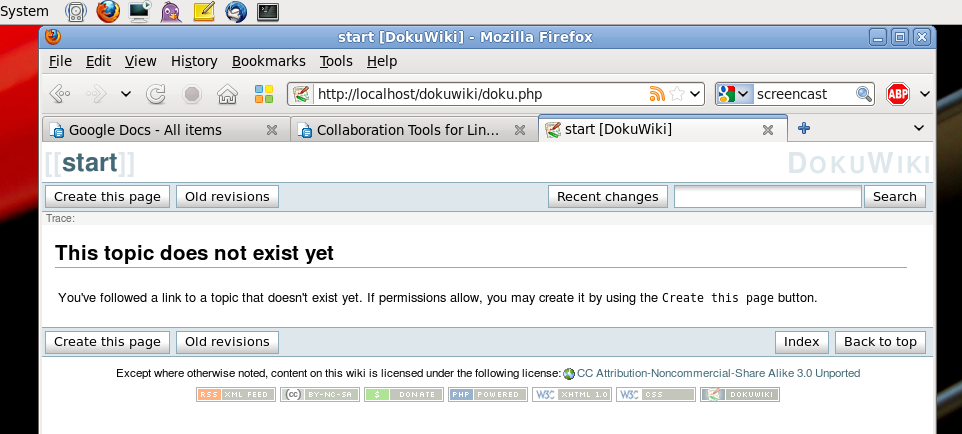The image size is (962, 434).
Task: Click the Index button
Action: [x=801, y=342]
